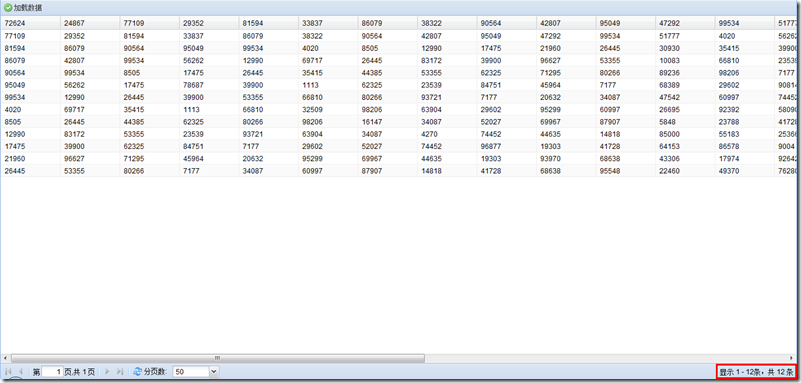Viewport: 801px width, 383px height.
Task: Select the cell containing 86578
Action: (745, 147)
